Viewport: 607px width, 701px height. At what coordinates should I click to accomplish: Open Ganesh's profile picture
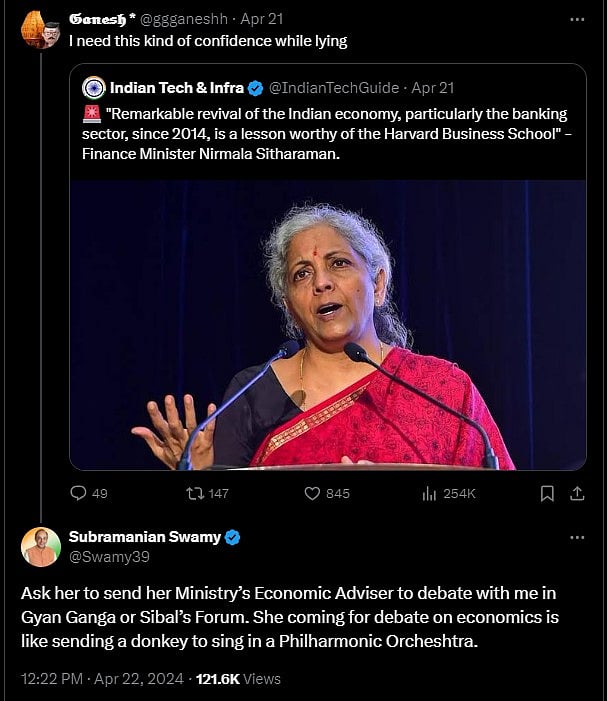(40, 29)
